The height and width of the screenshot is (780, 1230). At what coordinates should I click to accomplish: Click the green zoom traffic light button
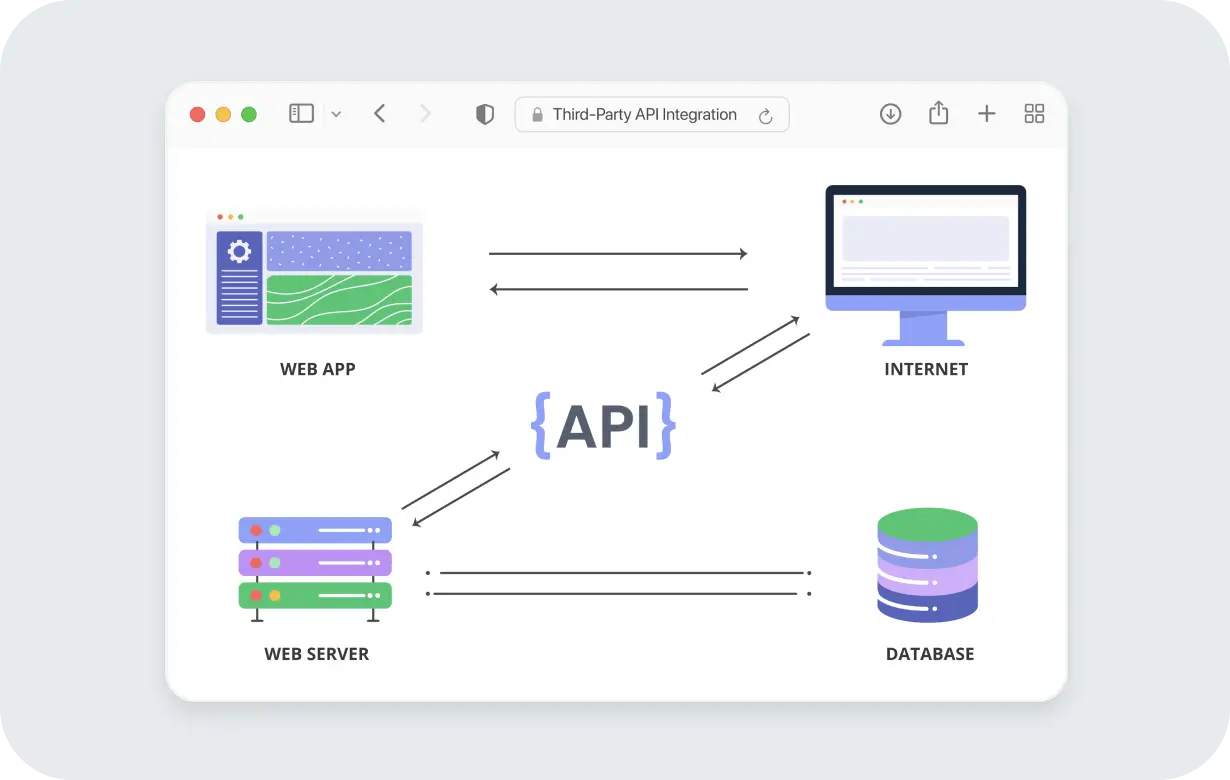point(249,113)
